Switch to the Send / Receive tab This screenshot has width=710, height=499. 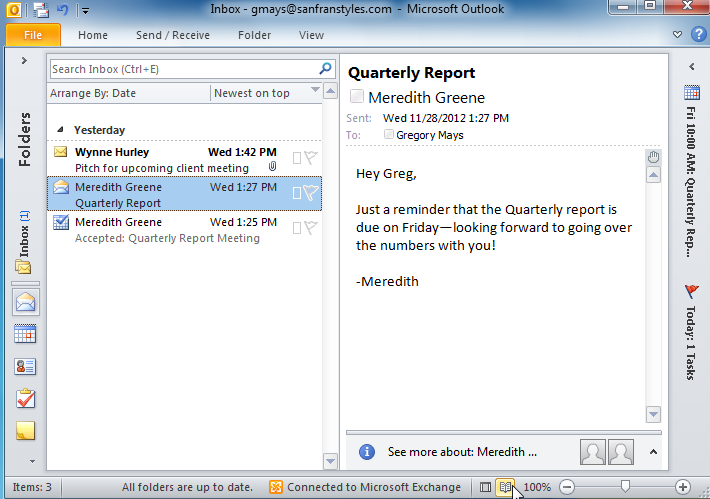pos(172,35)
